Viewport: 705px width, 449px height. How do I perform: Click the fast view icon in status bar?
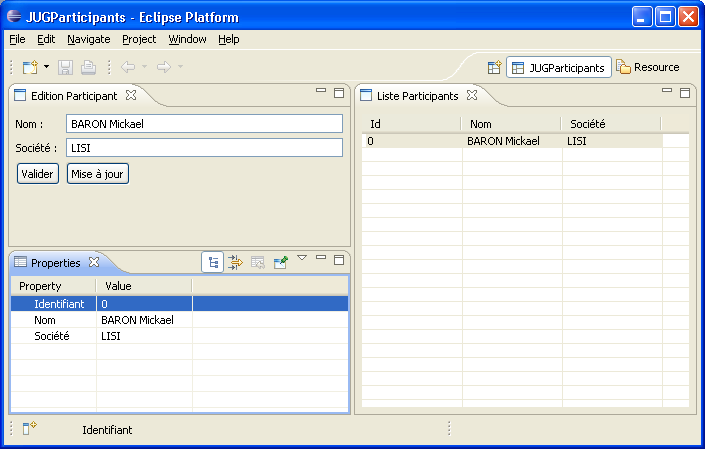30,429
